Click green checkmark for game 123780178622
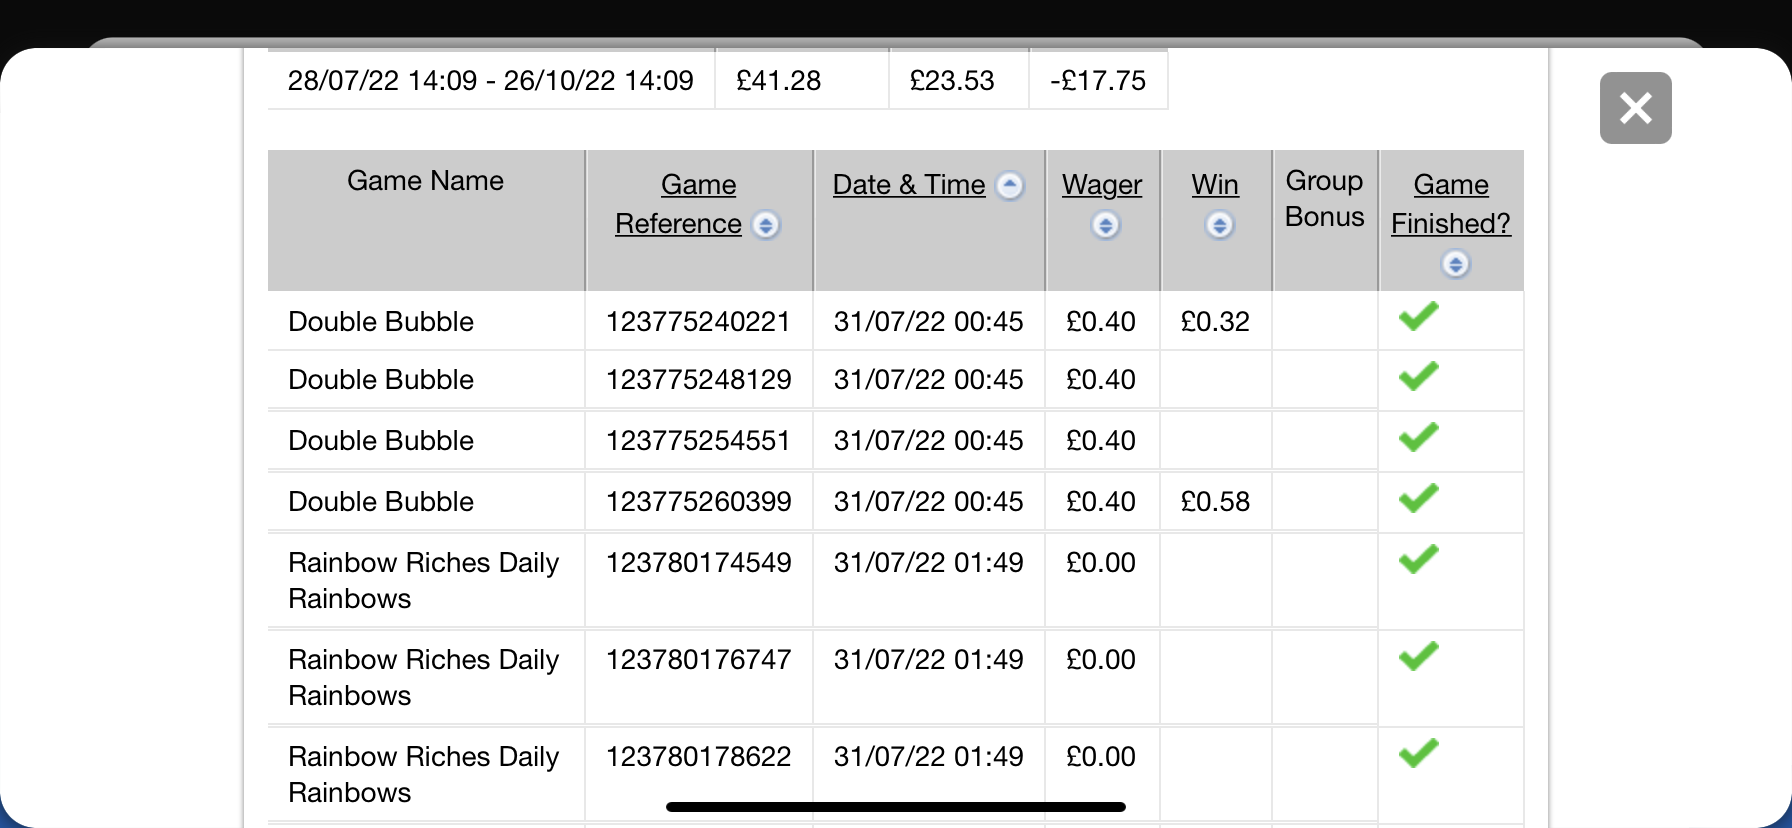This screenshot has width=1792, height=828. (x=1418, y=753)
